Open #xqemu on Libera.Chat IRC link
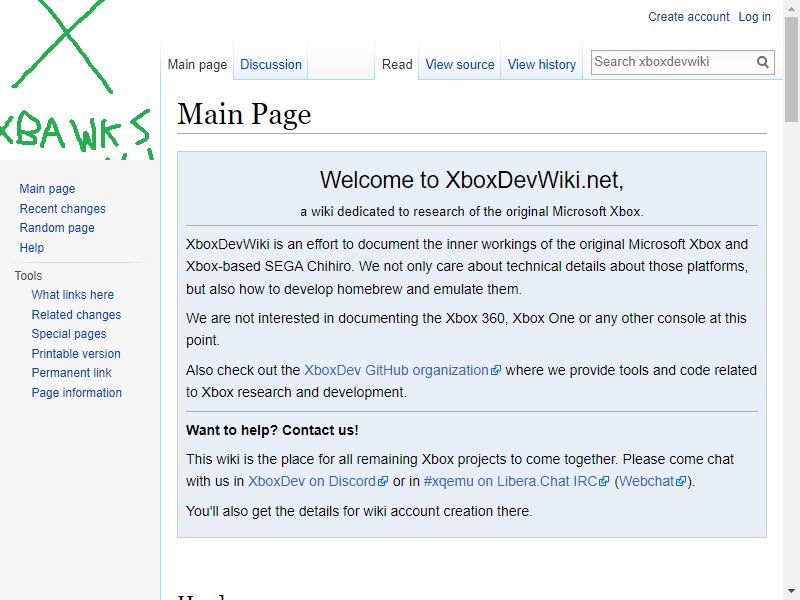The width and height of the screenshot is (800, 600). tap(516, 482)
